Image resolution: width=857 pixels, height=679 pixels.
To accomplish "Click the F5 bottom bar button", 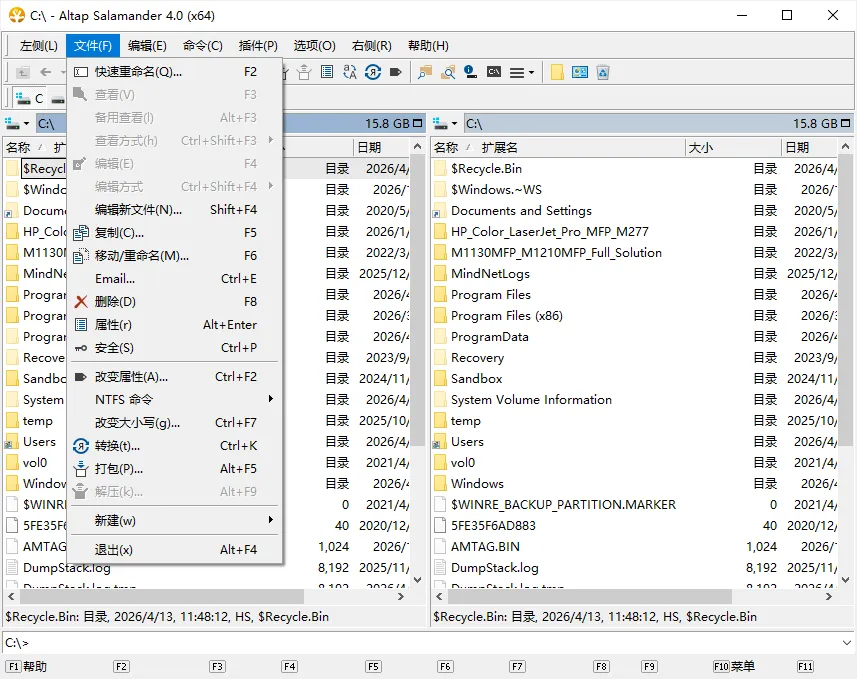I will 373,666.
